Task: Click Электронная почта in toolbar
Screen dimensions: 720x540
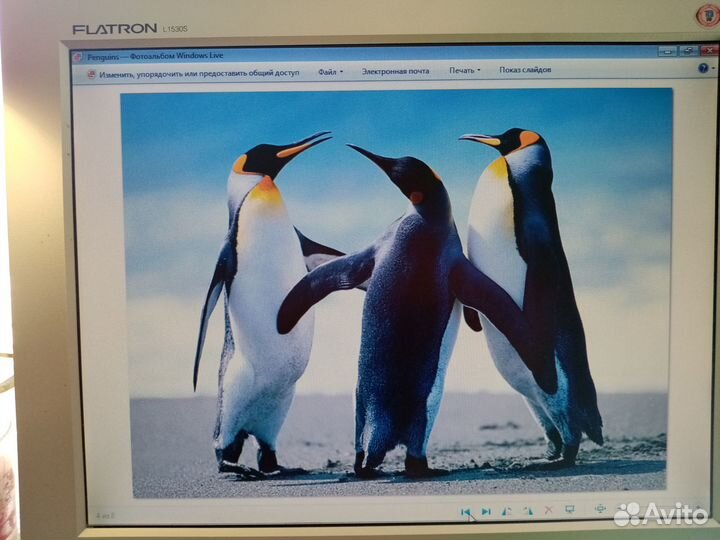Action: point(395,71)
